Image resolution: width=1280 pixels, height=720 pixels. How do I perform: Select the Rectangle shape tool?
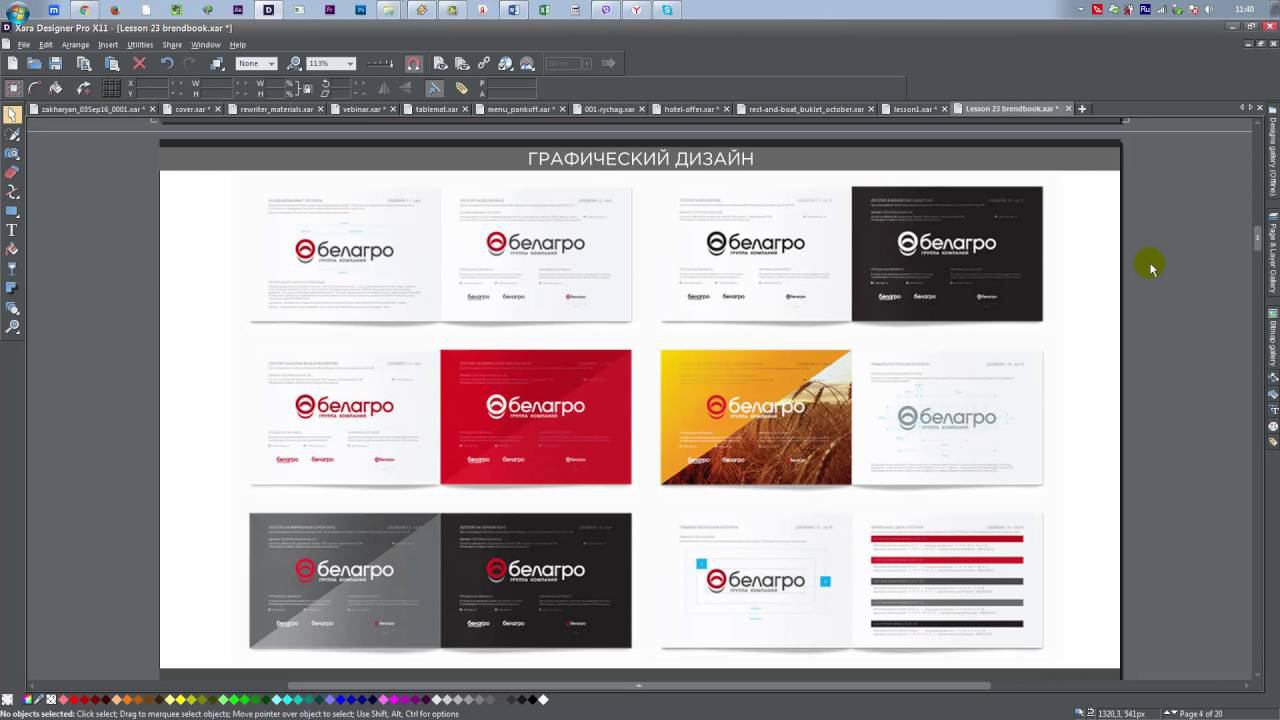[x=12, y=211]
